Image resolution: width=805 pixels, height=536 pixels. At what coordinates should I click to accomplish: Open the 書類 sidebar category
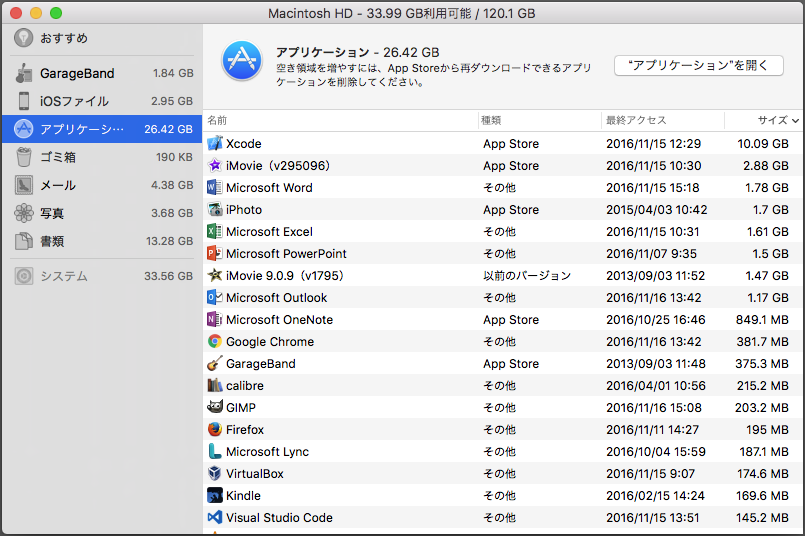(x=52, y=241)
